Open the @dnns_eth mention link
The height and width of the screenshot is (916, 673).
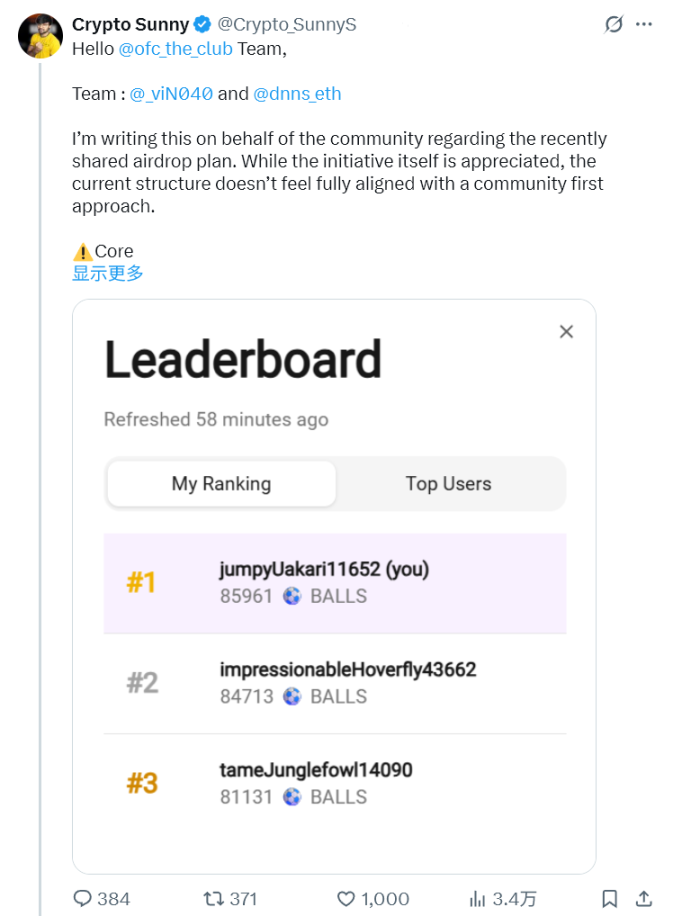pos(297,93)
